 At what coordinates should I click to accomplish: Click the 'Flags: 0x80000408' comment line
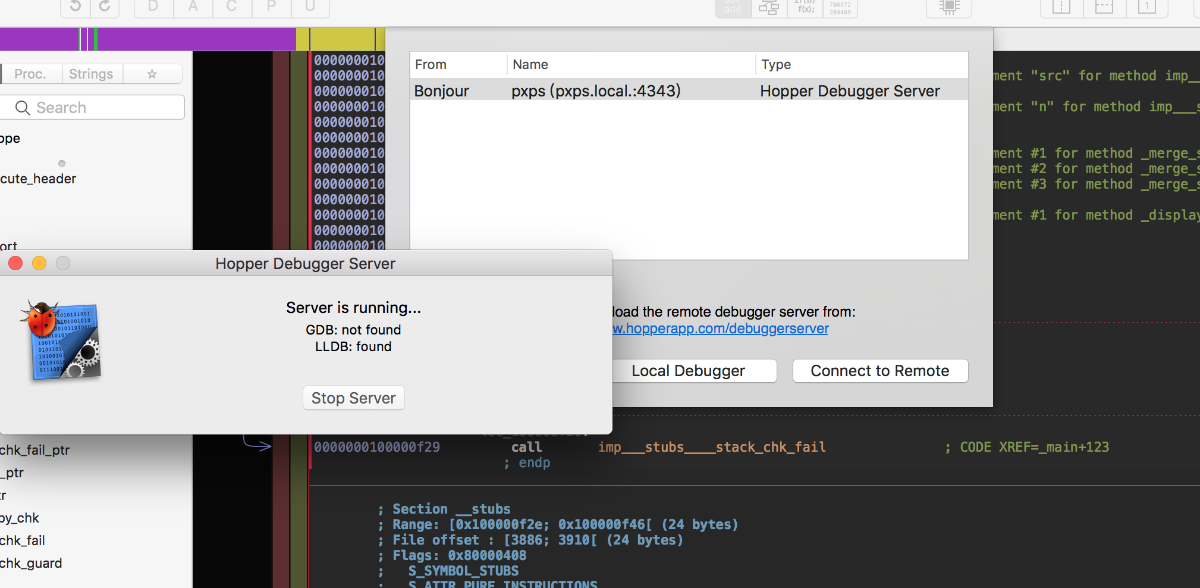coord(451,555)
